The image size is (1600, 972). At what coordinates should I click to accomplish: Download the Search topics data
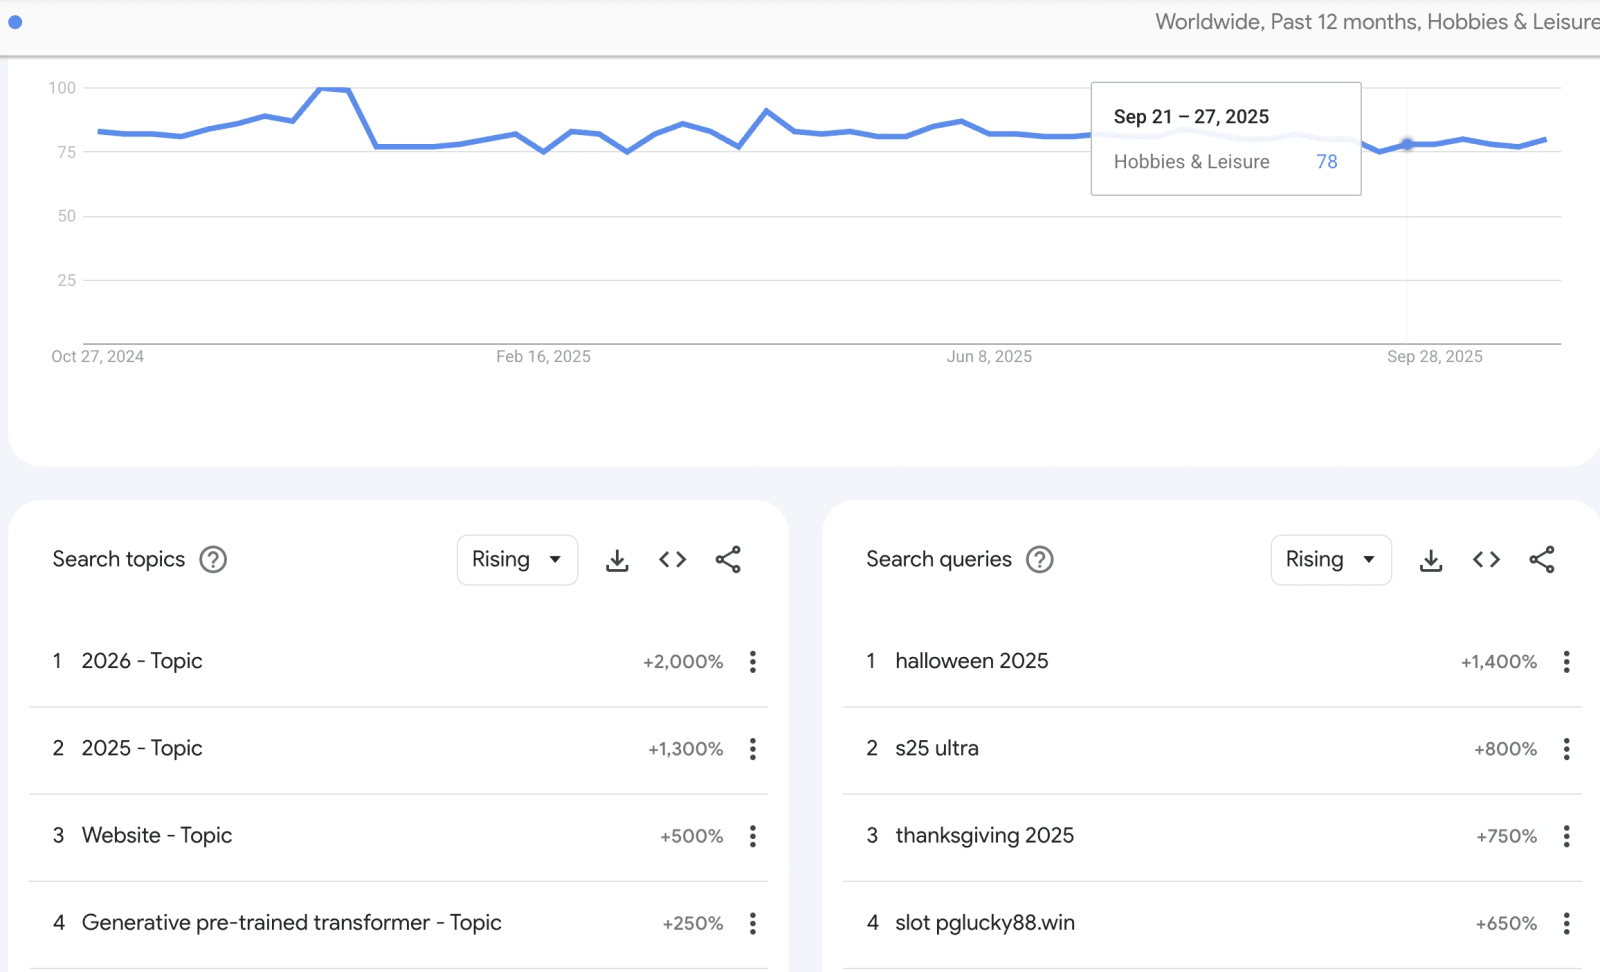[x=617, y=560]
